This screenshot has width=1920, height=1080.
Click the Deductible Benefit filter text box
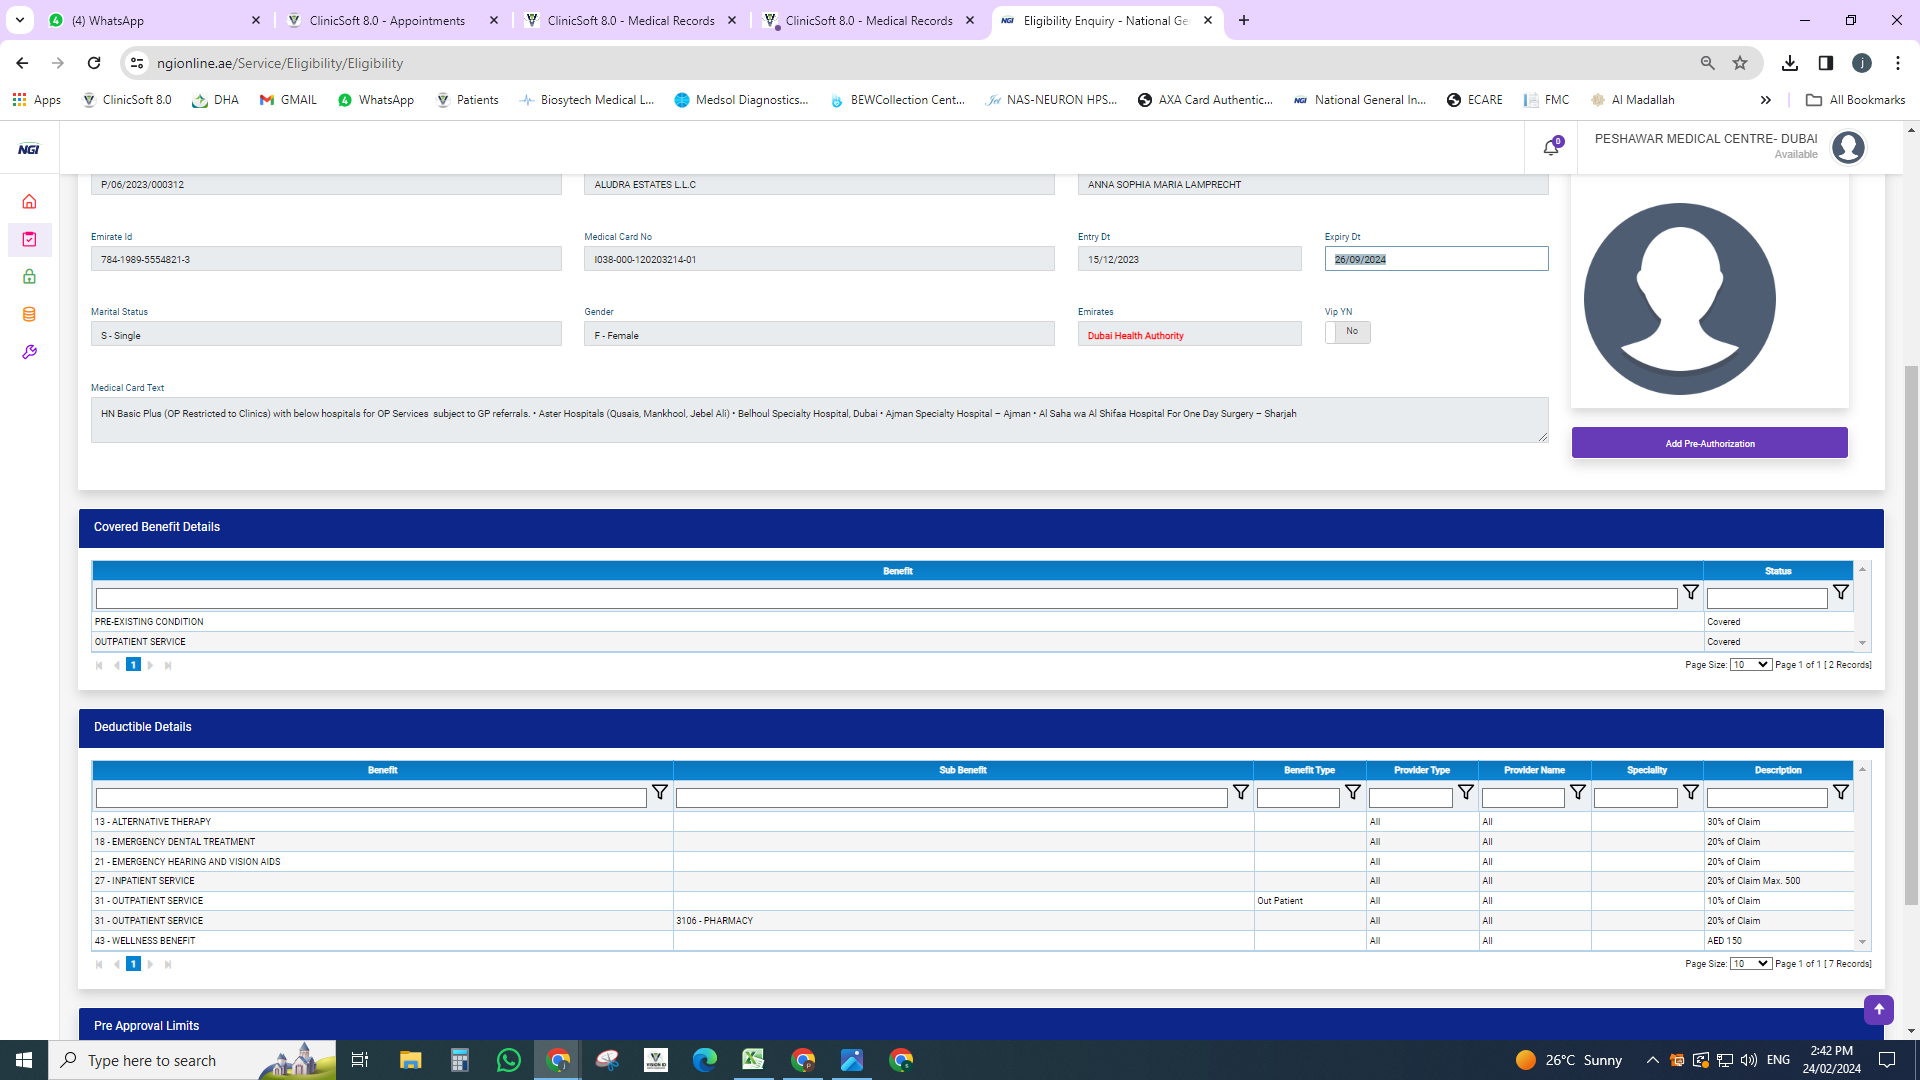[x=371, y=798]
